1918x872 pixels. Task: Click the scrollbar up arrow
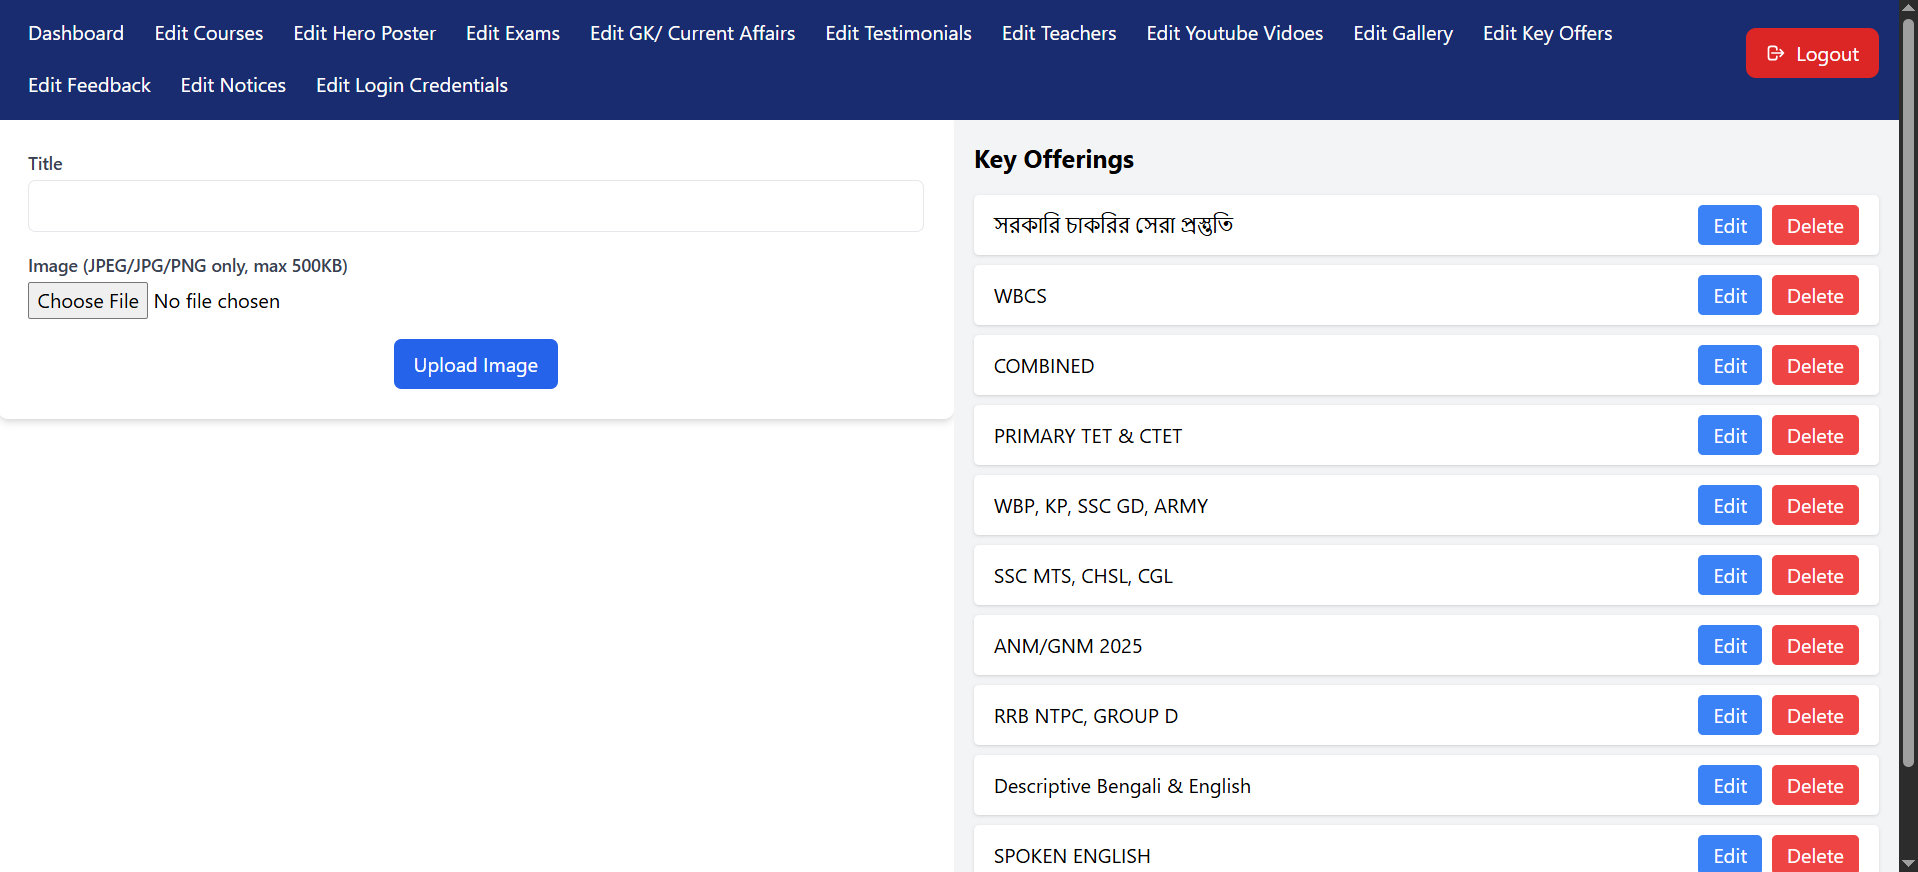1908,8
